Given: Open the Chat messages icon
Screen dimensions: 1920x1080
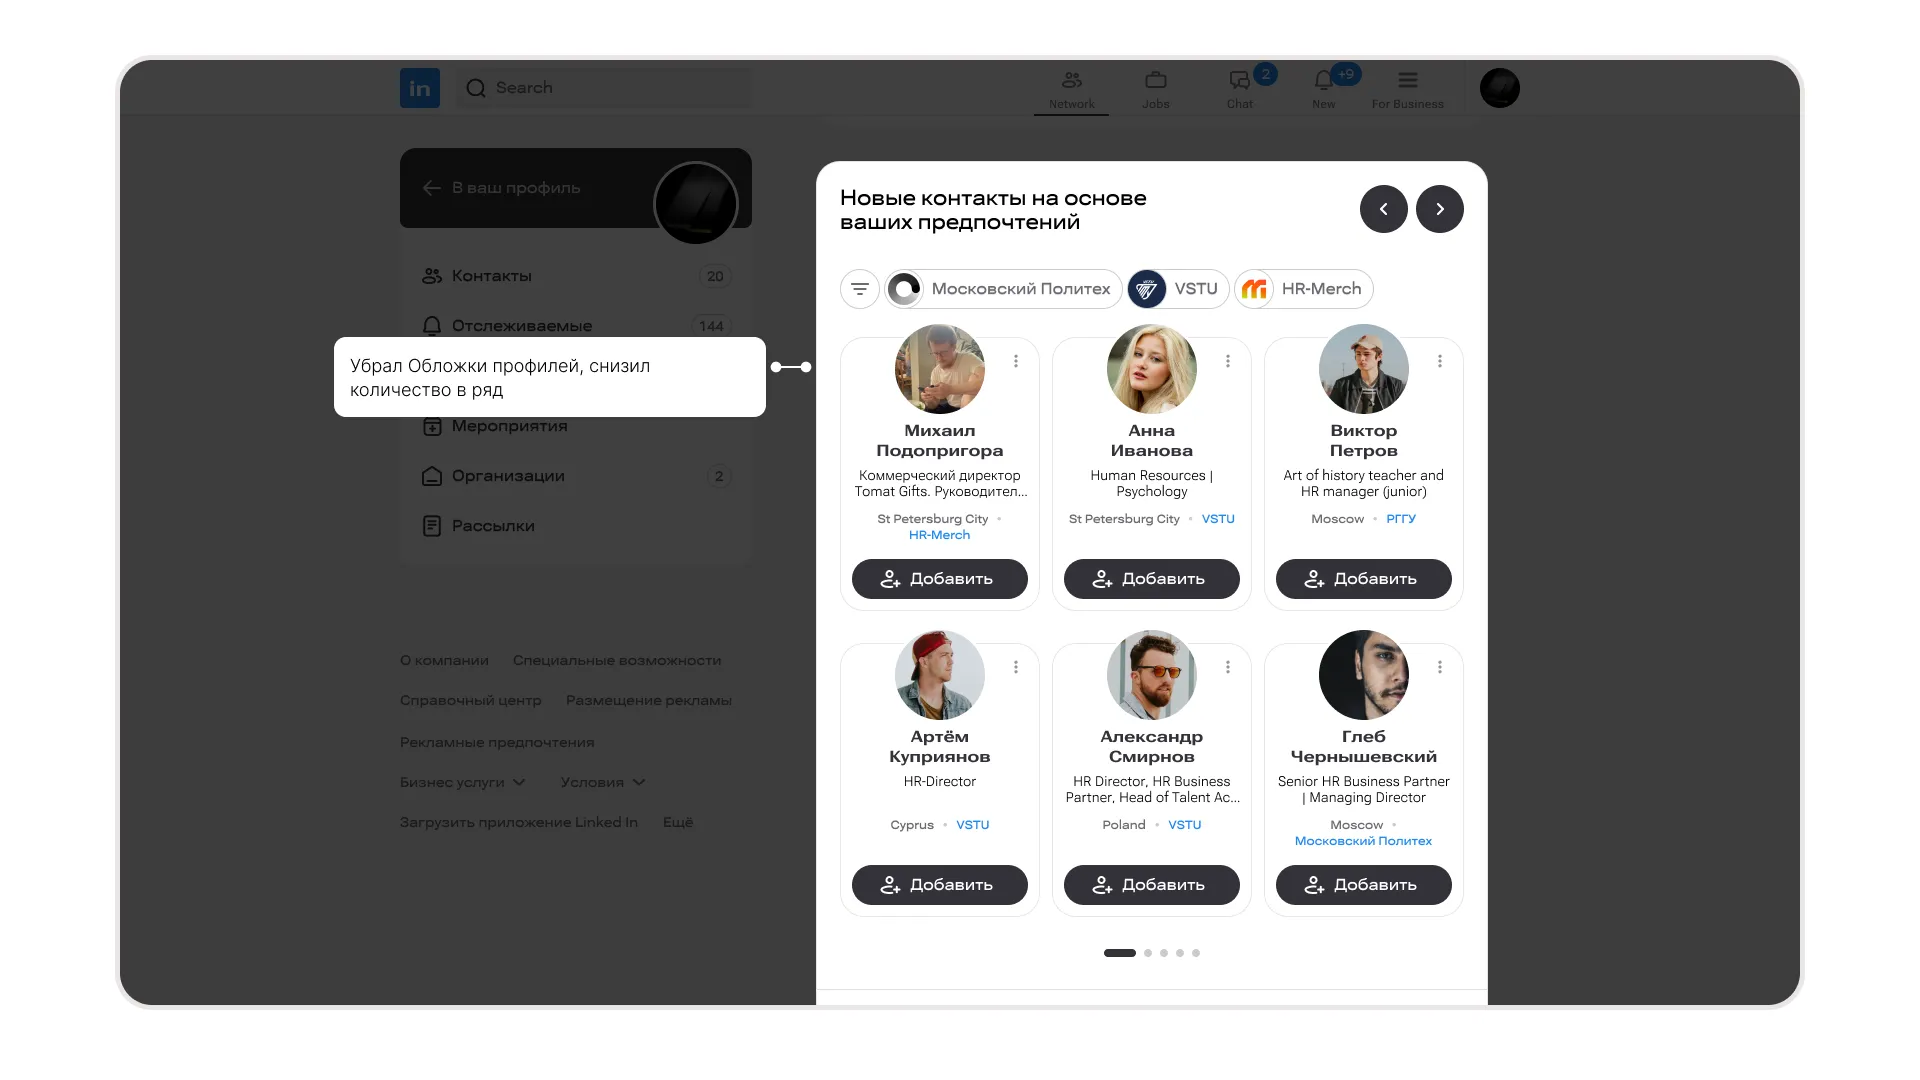Looking at the screenshot, I should 1239,81.
